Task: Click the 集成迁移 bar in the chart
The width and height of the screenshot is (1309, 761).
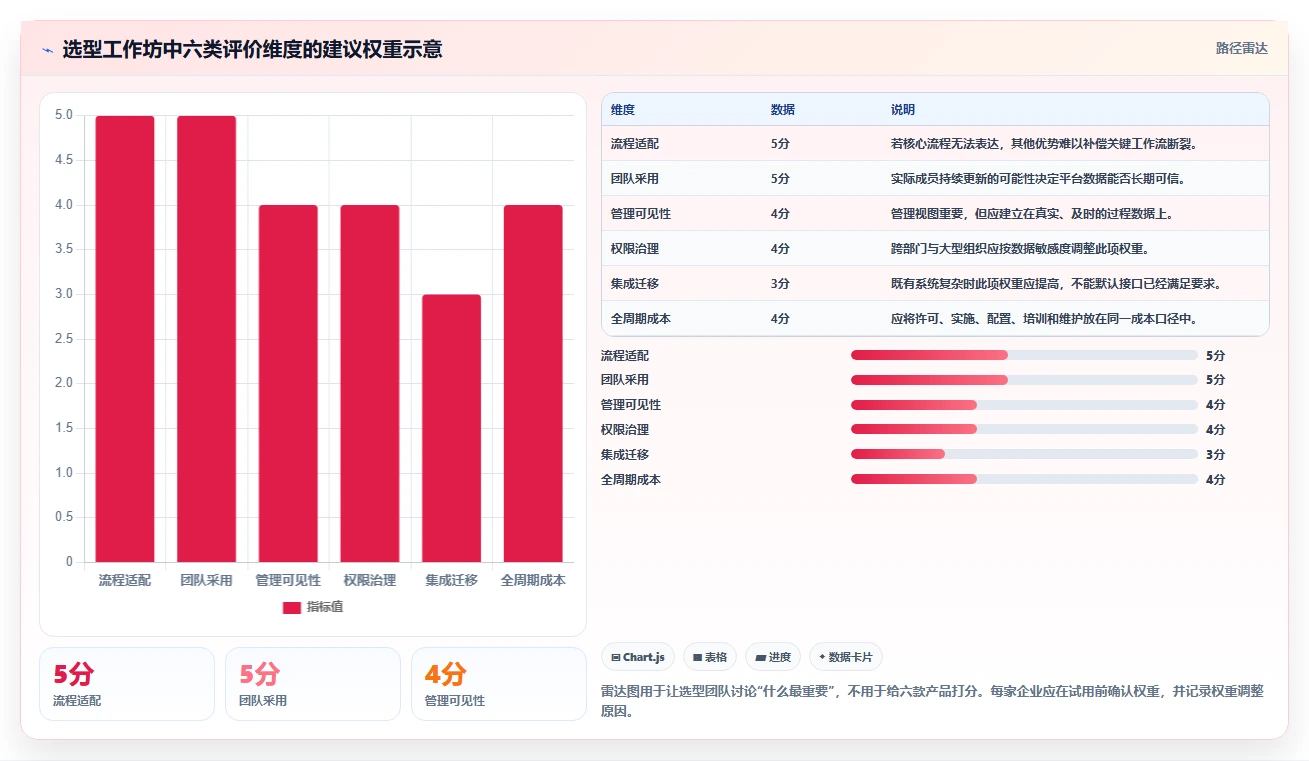Action: [x=451, y=428]
